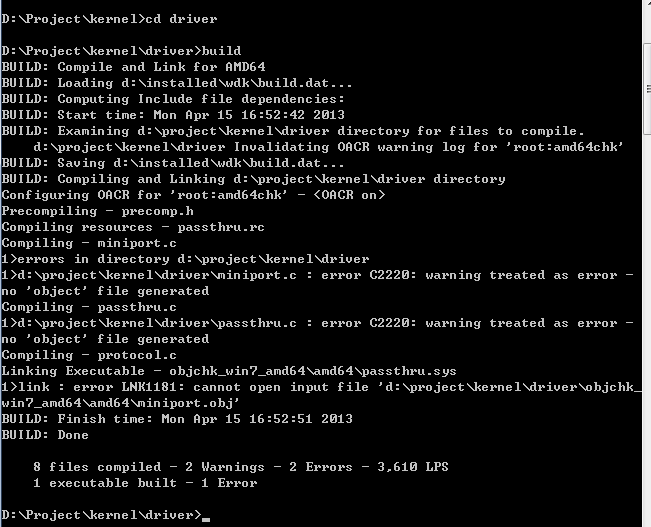Viewport: 651px width, 527px height.
Task: Click the '1 executable built - 1 Error' line
Action: point(145,483)
